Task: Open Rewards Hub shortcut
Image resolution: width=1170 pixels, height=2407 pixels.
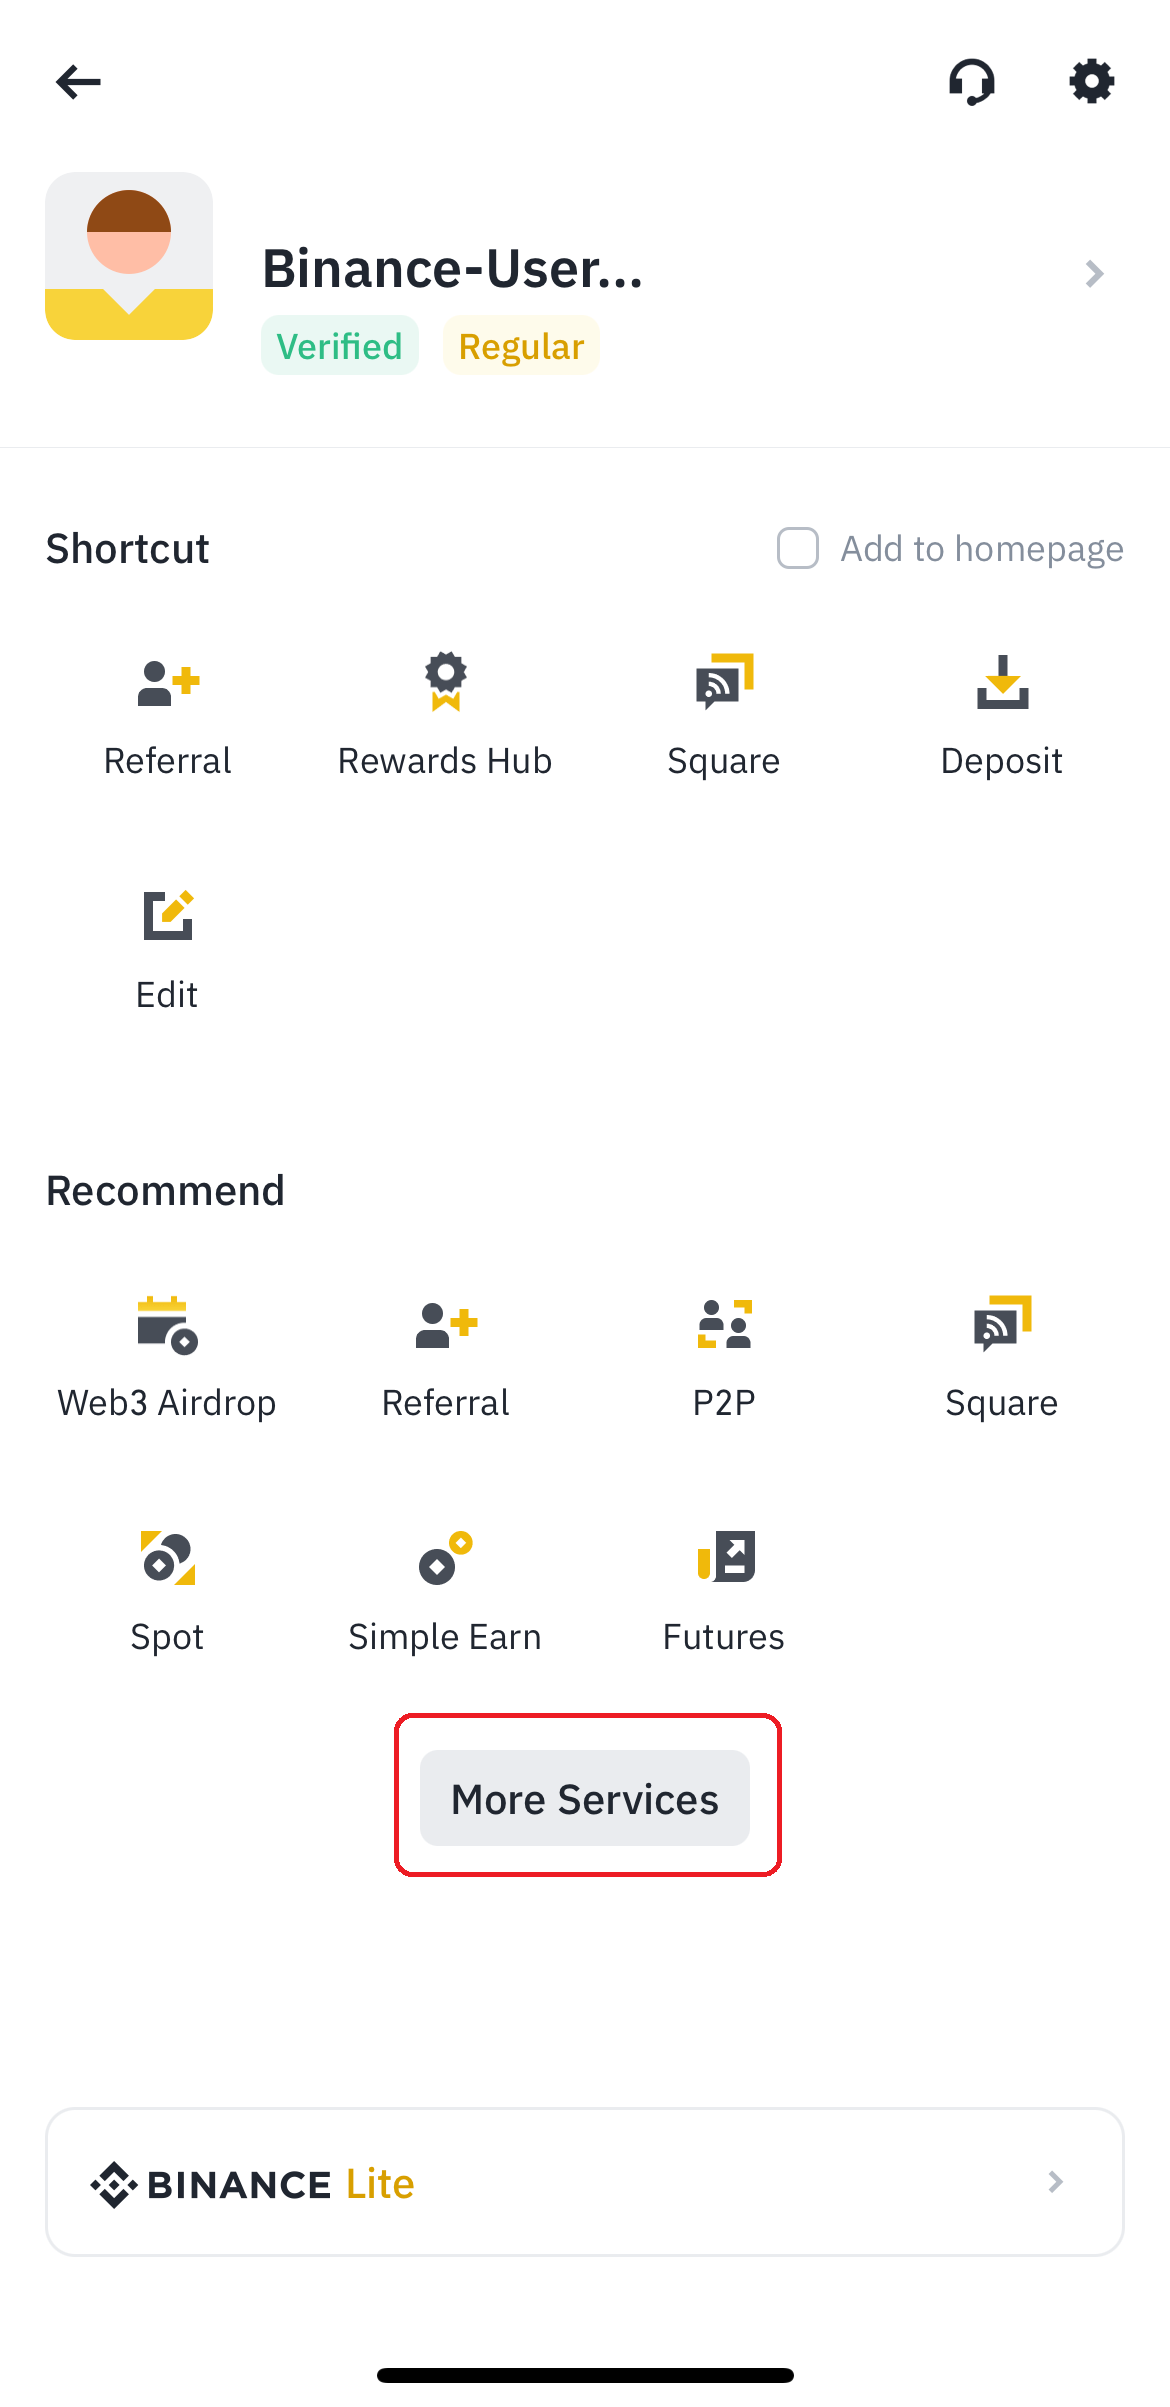Action: click(445, 682)
